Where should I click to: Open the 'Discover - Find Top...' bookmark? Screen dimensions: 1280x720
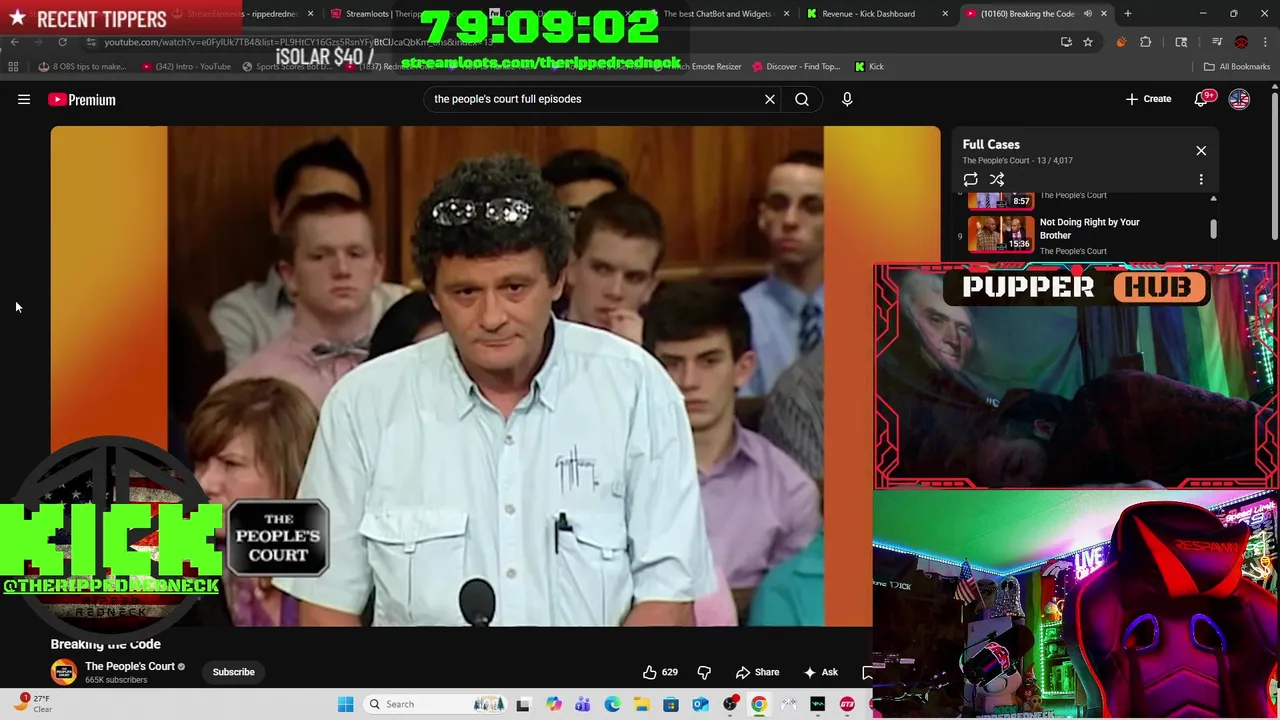click(x=798, y=66)
